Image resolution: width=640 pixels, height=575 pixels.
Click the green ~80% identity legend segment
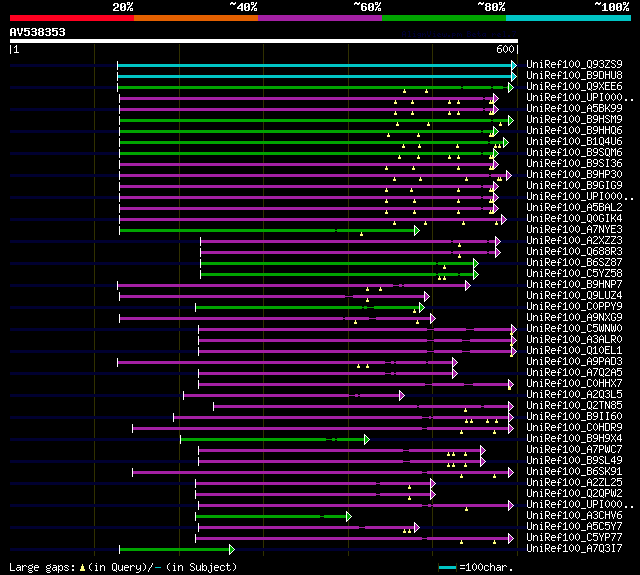[444, 18]
